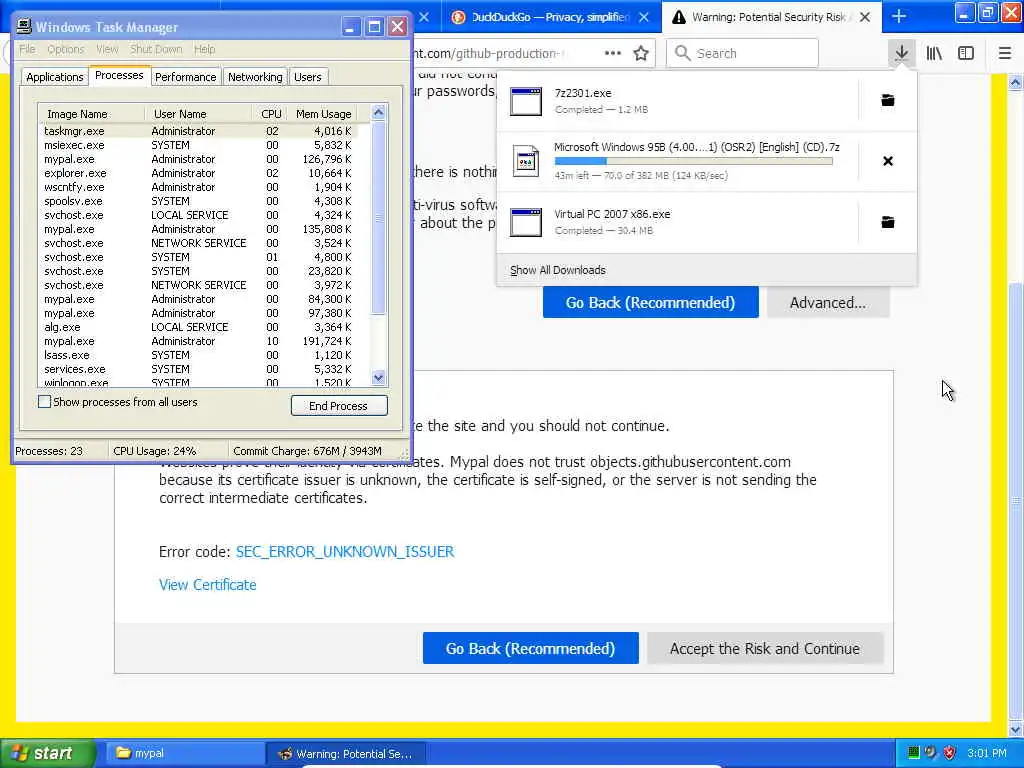Open the hamburger application menu
This screenshot has height=768, width=1024.
pyautogui.click(x=1004, y=53)
